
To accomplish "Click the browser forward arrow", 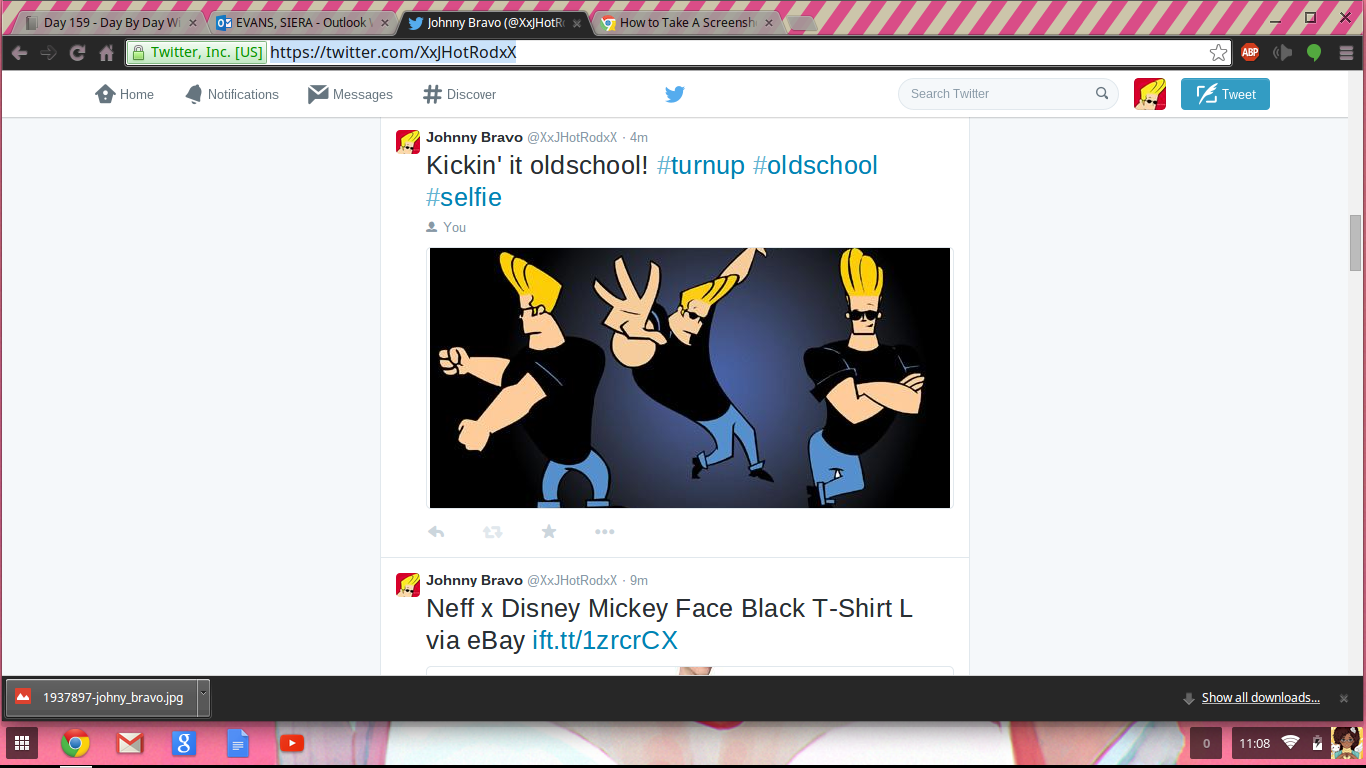I will [48, 53].
